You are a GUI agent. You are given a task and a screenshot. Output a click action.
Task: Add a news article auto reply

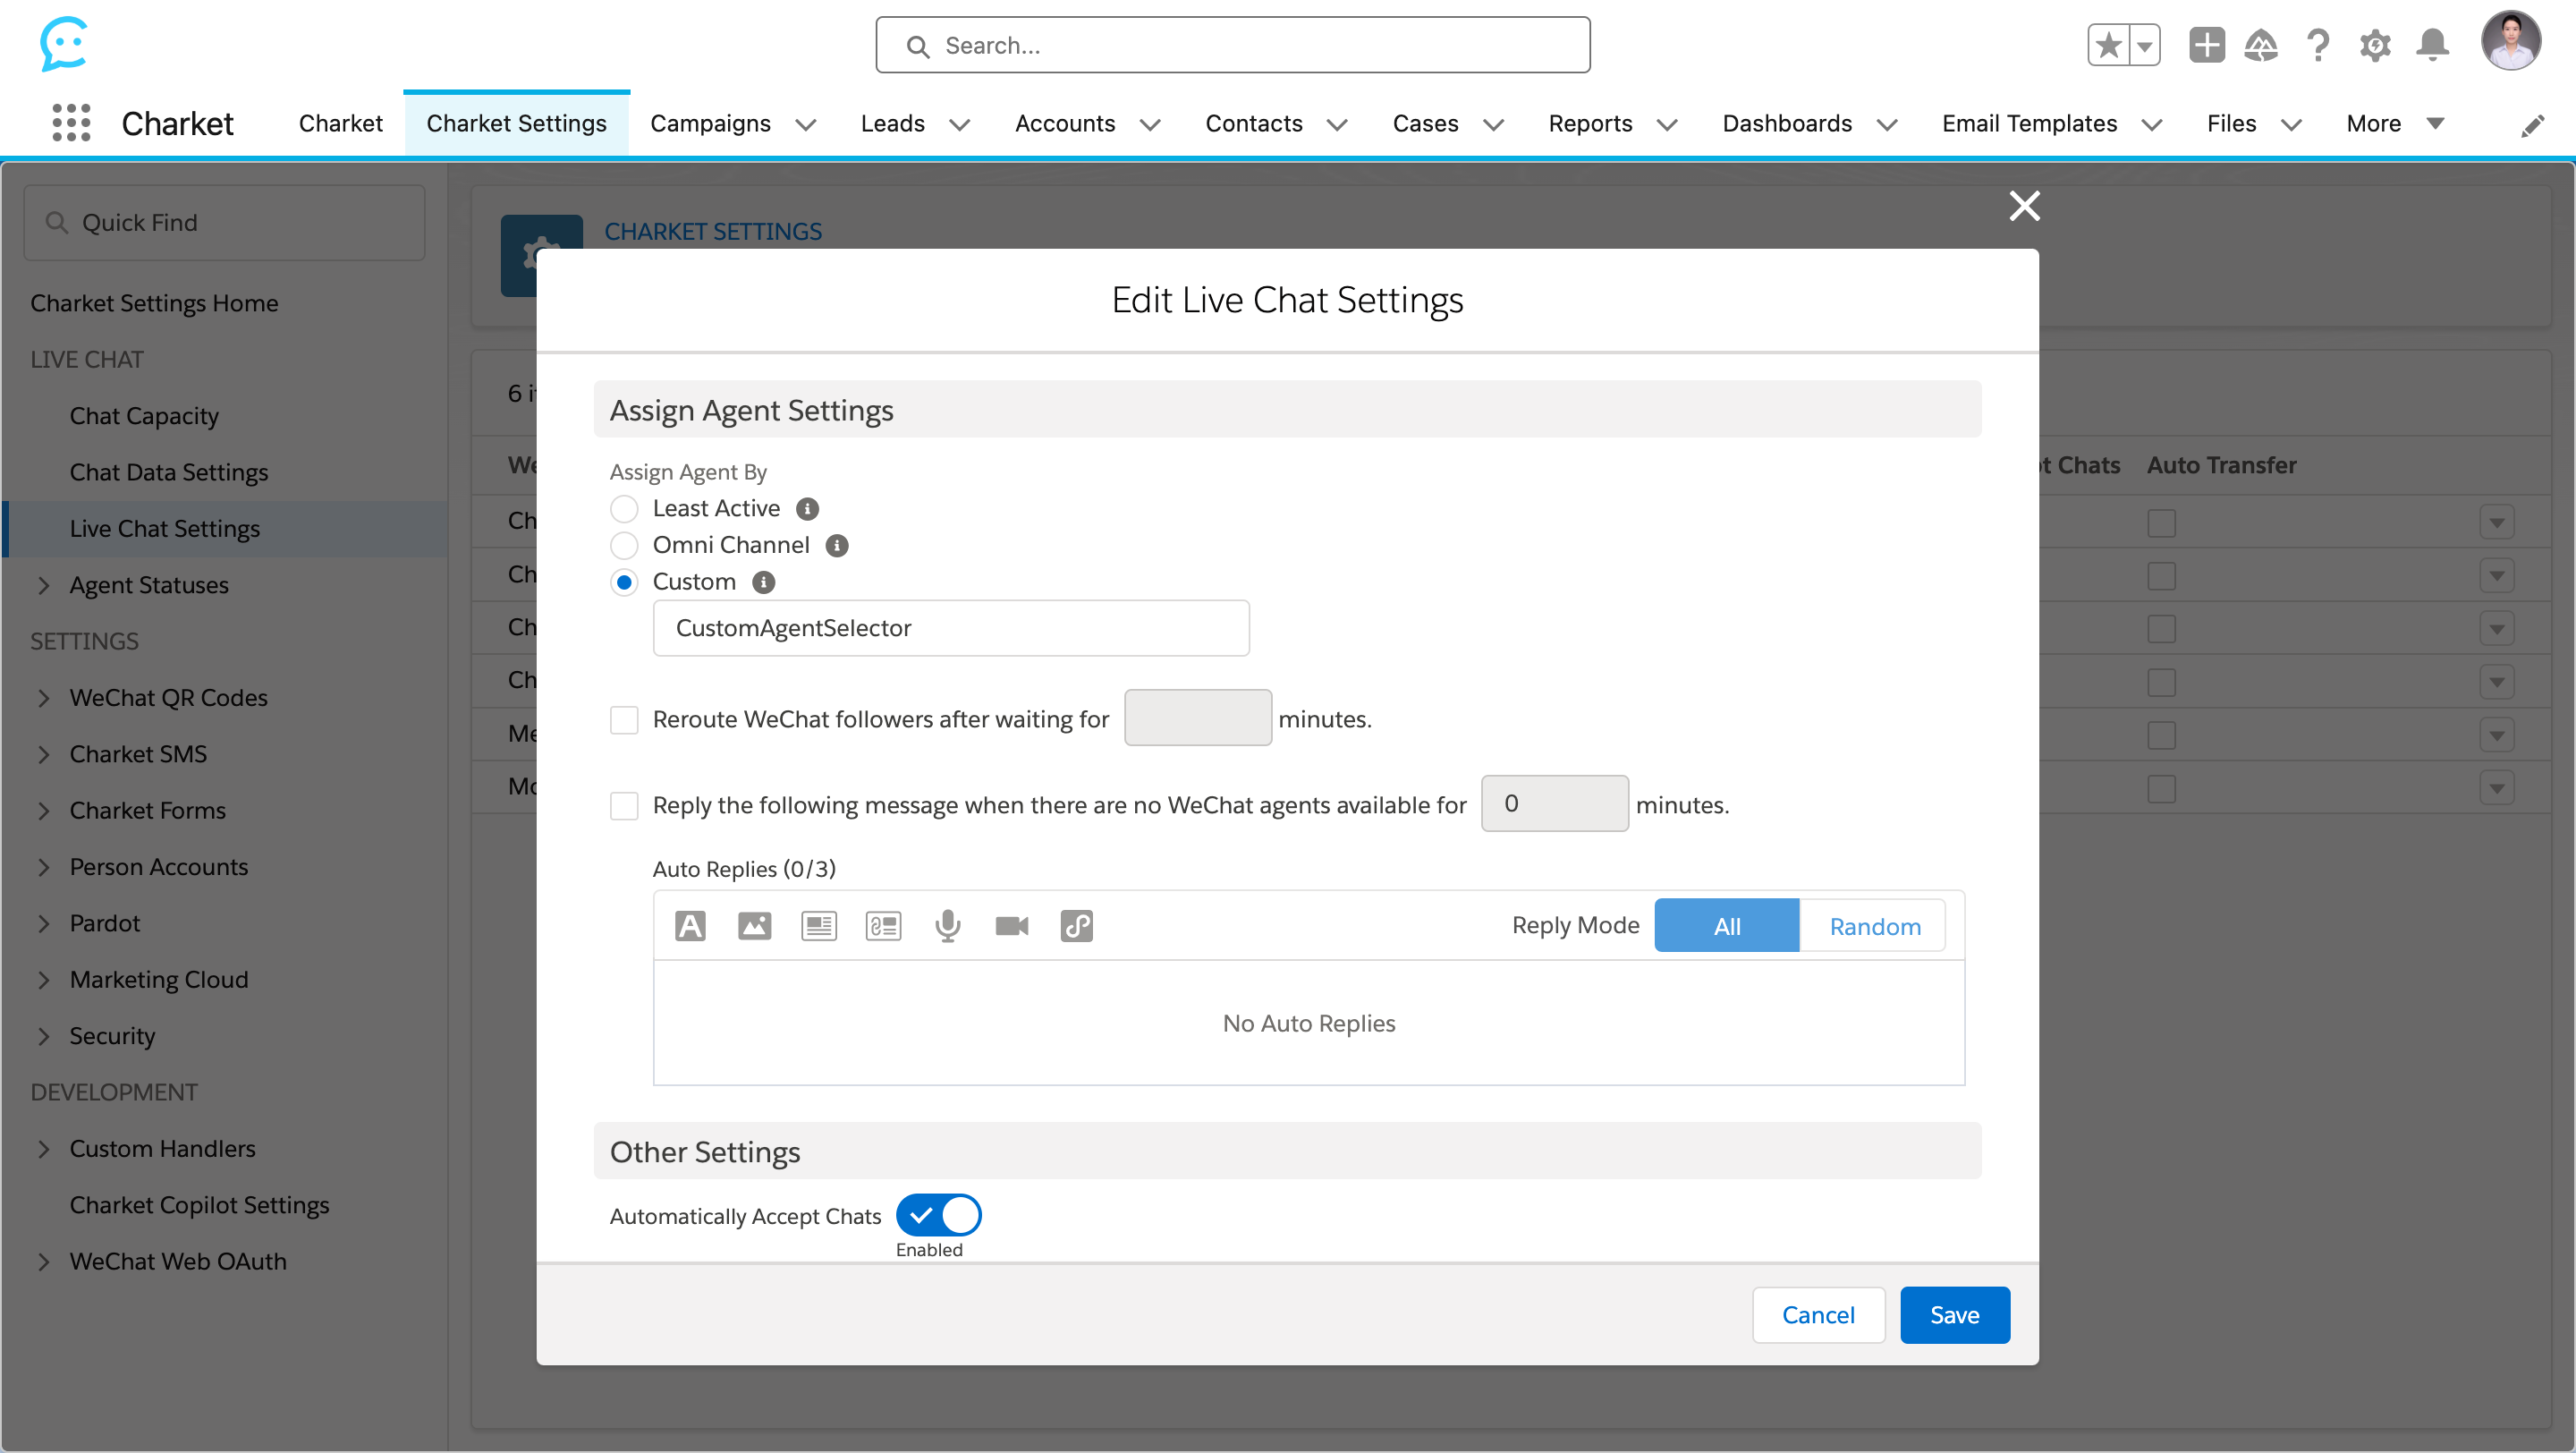tap(818, 926)
